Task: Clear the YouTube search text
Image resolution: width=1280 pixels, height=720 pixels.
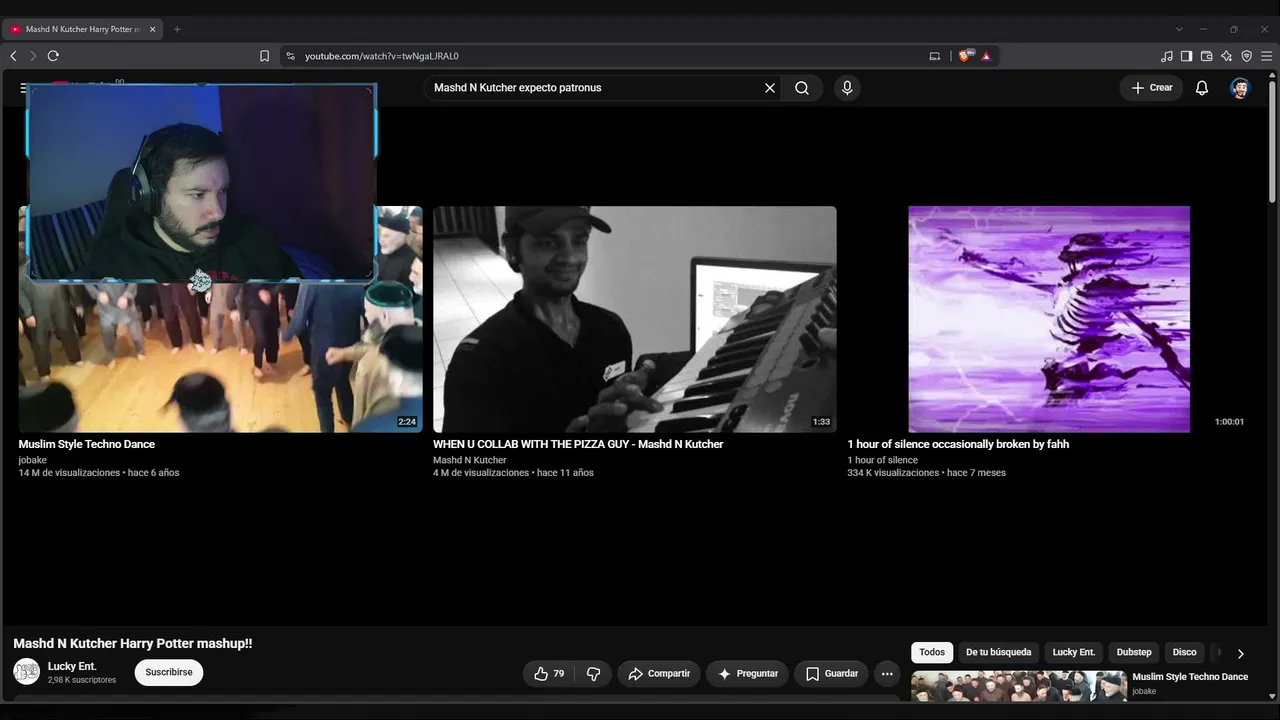Action: [x=770, y=88]
